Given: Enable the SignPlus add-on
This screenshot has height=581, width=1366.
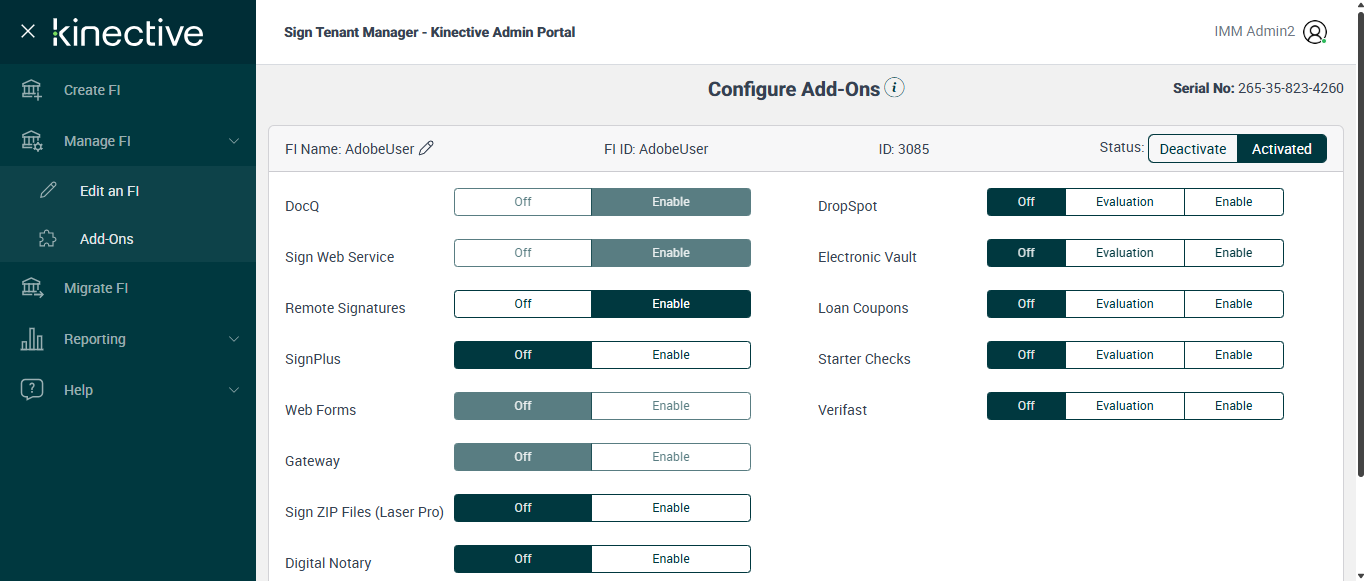Looking at the screenshot, I should (x=670, y=355).
